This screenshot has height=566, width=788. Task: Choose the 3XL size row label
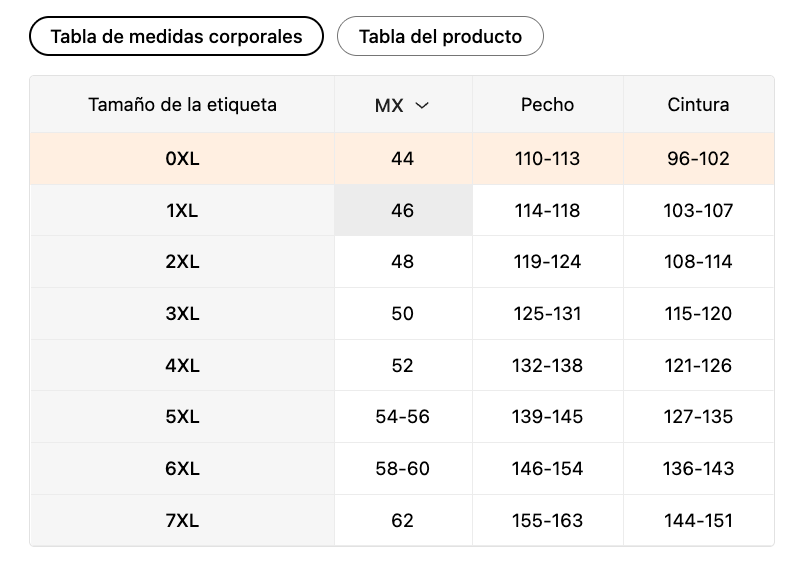pos(182,314)
